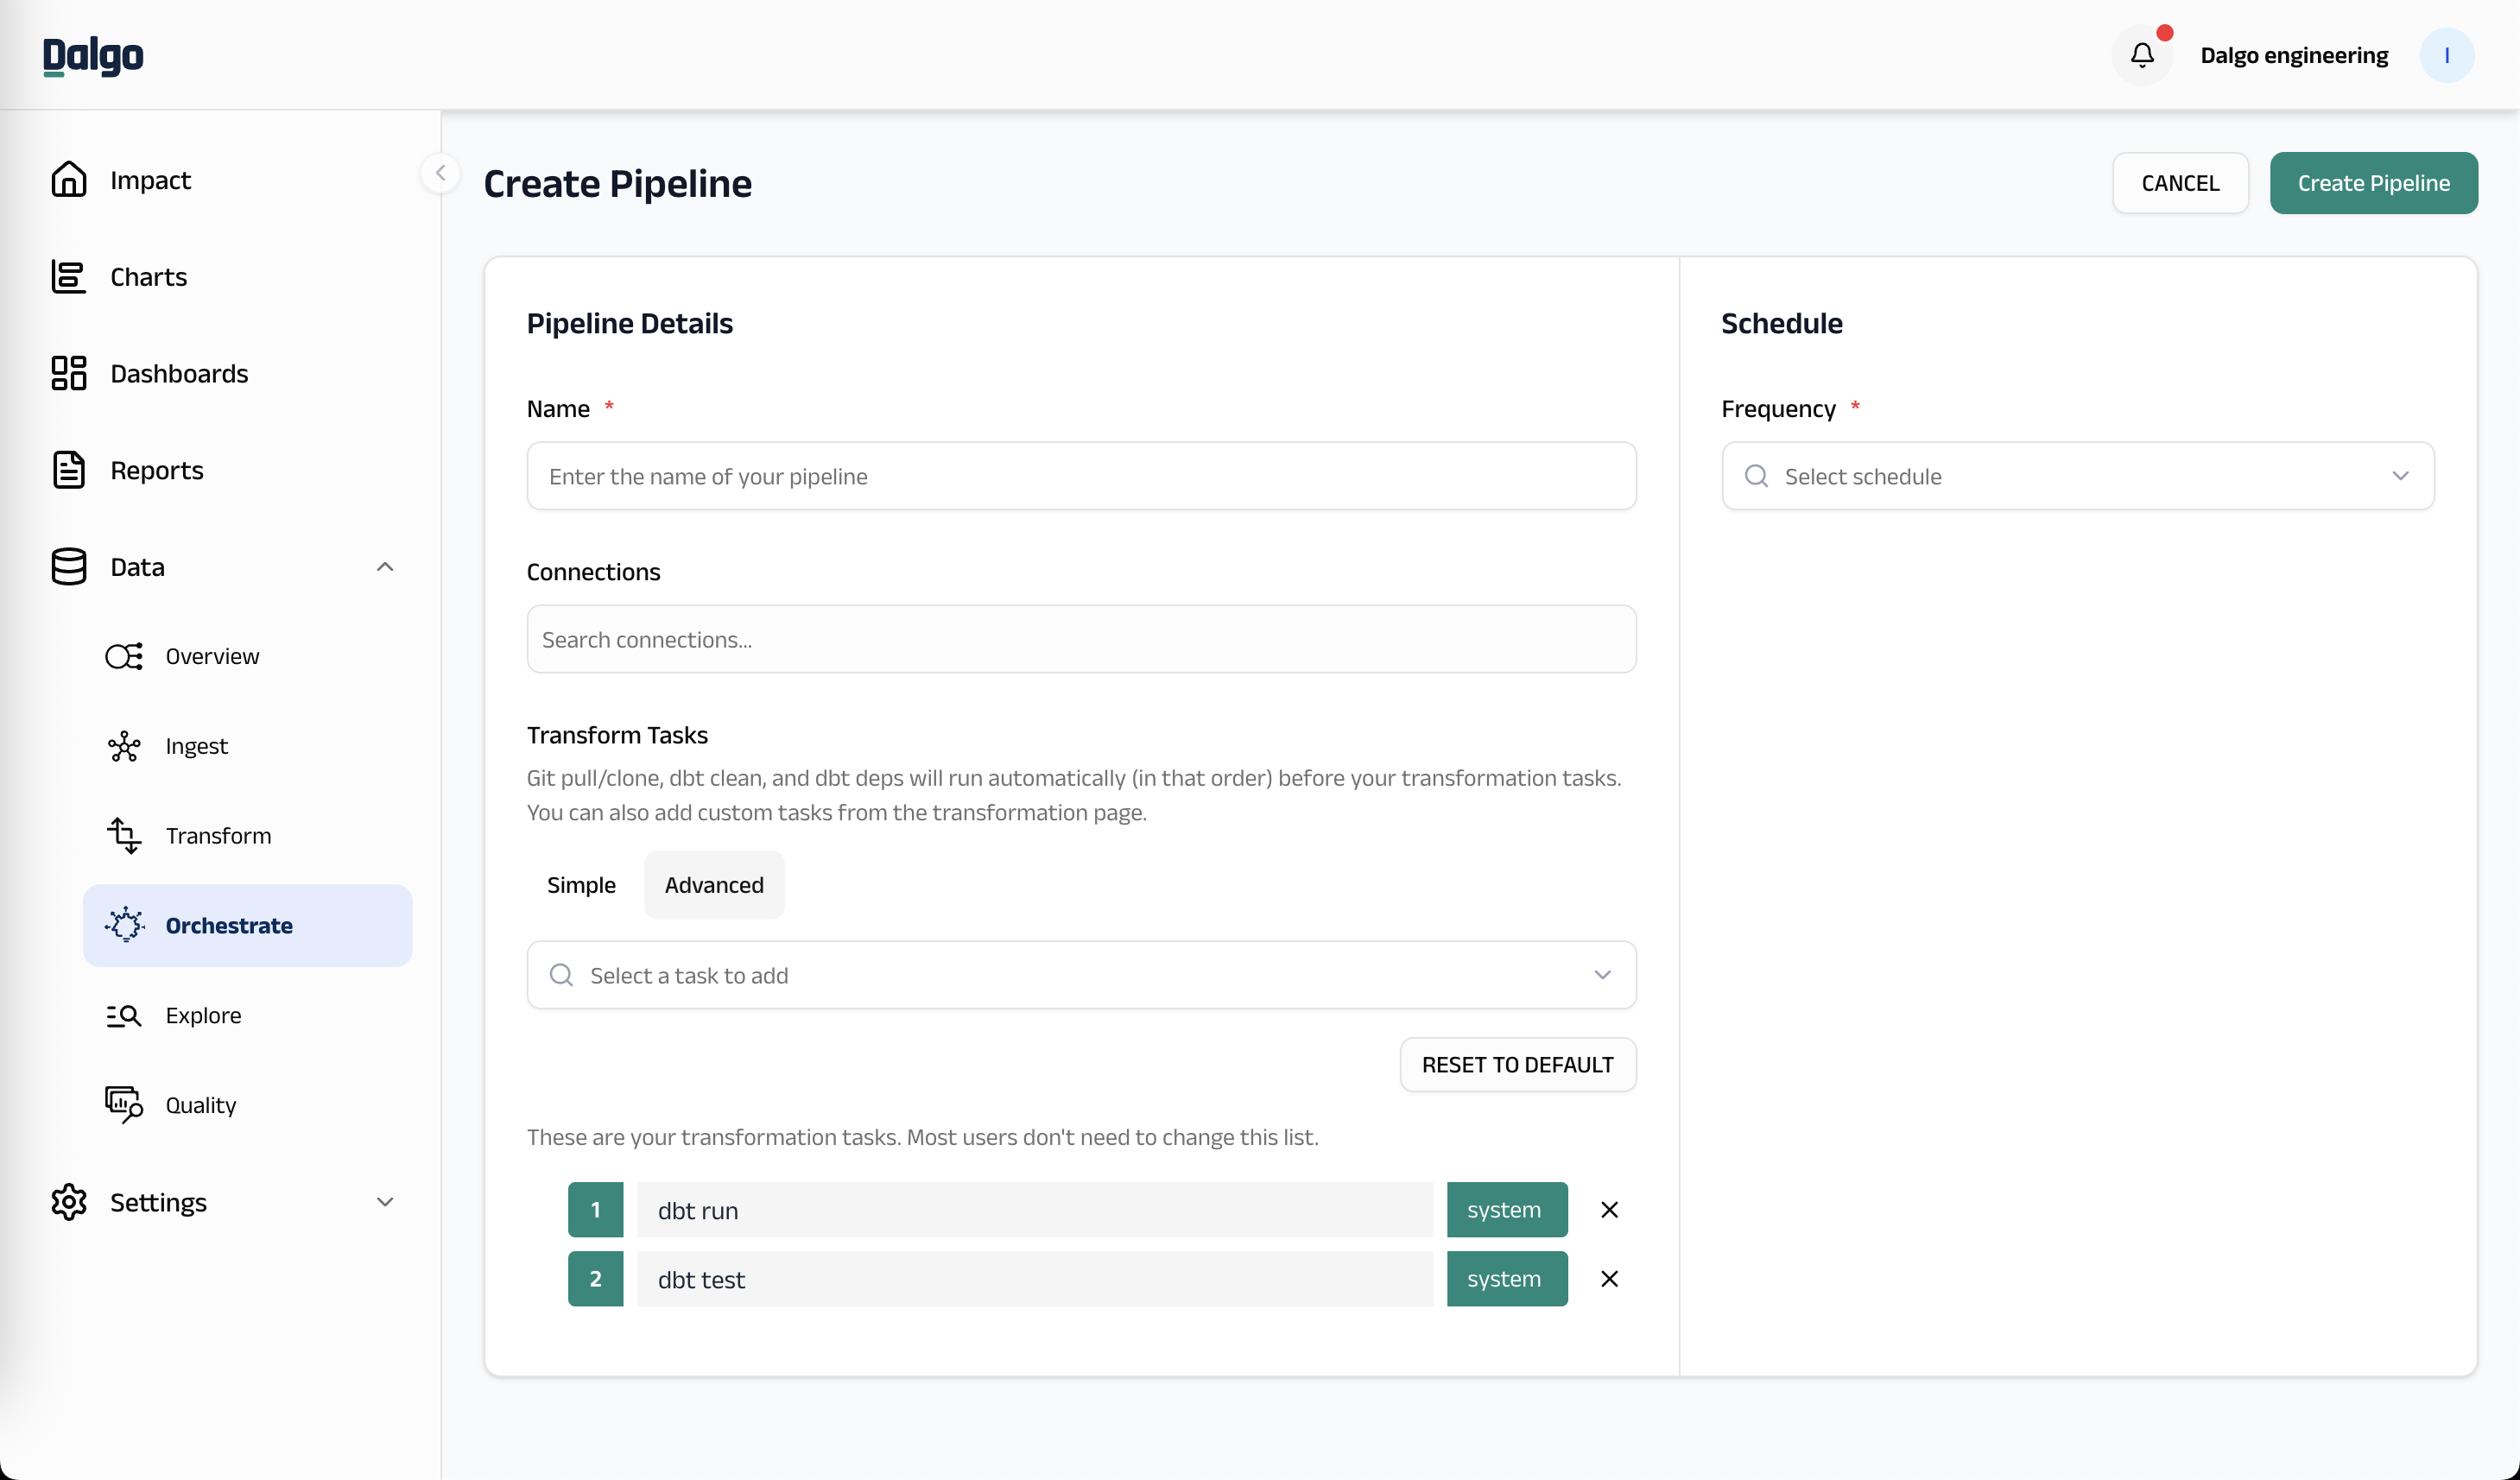
Task: Expand the Settings menu chevron
Action: point(385,1202)
